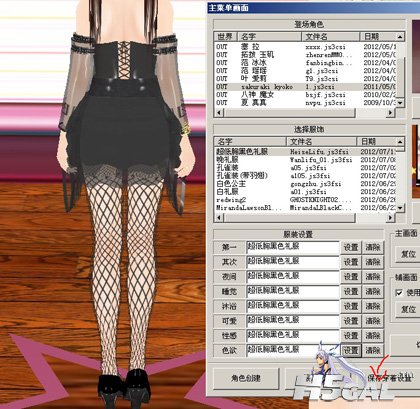Select character row with file 'T9.jx3csi'
Screen dimensions: 420x409
[305, 79]
